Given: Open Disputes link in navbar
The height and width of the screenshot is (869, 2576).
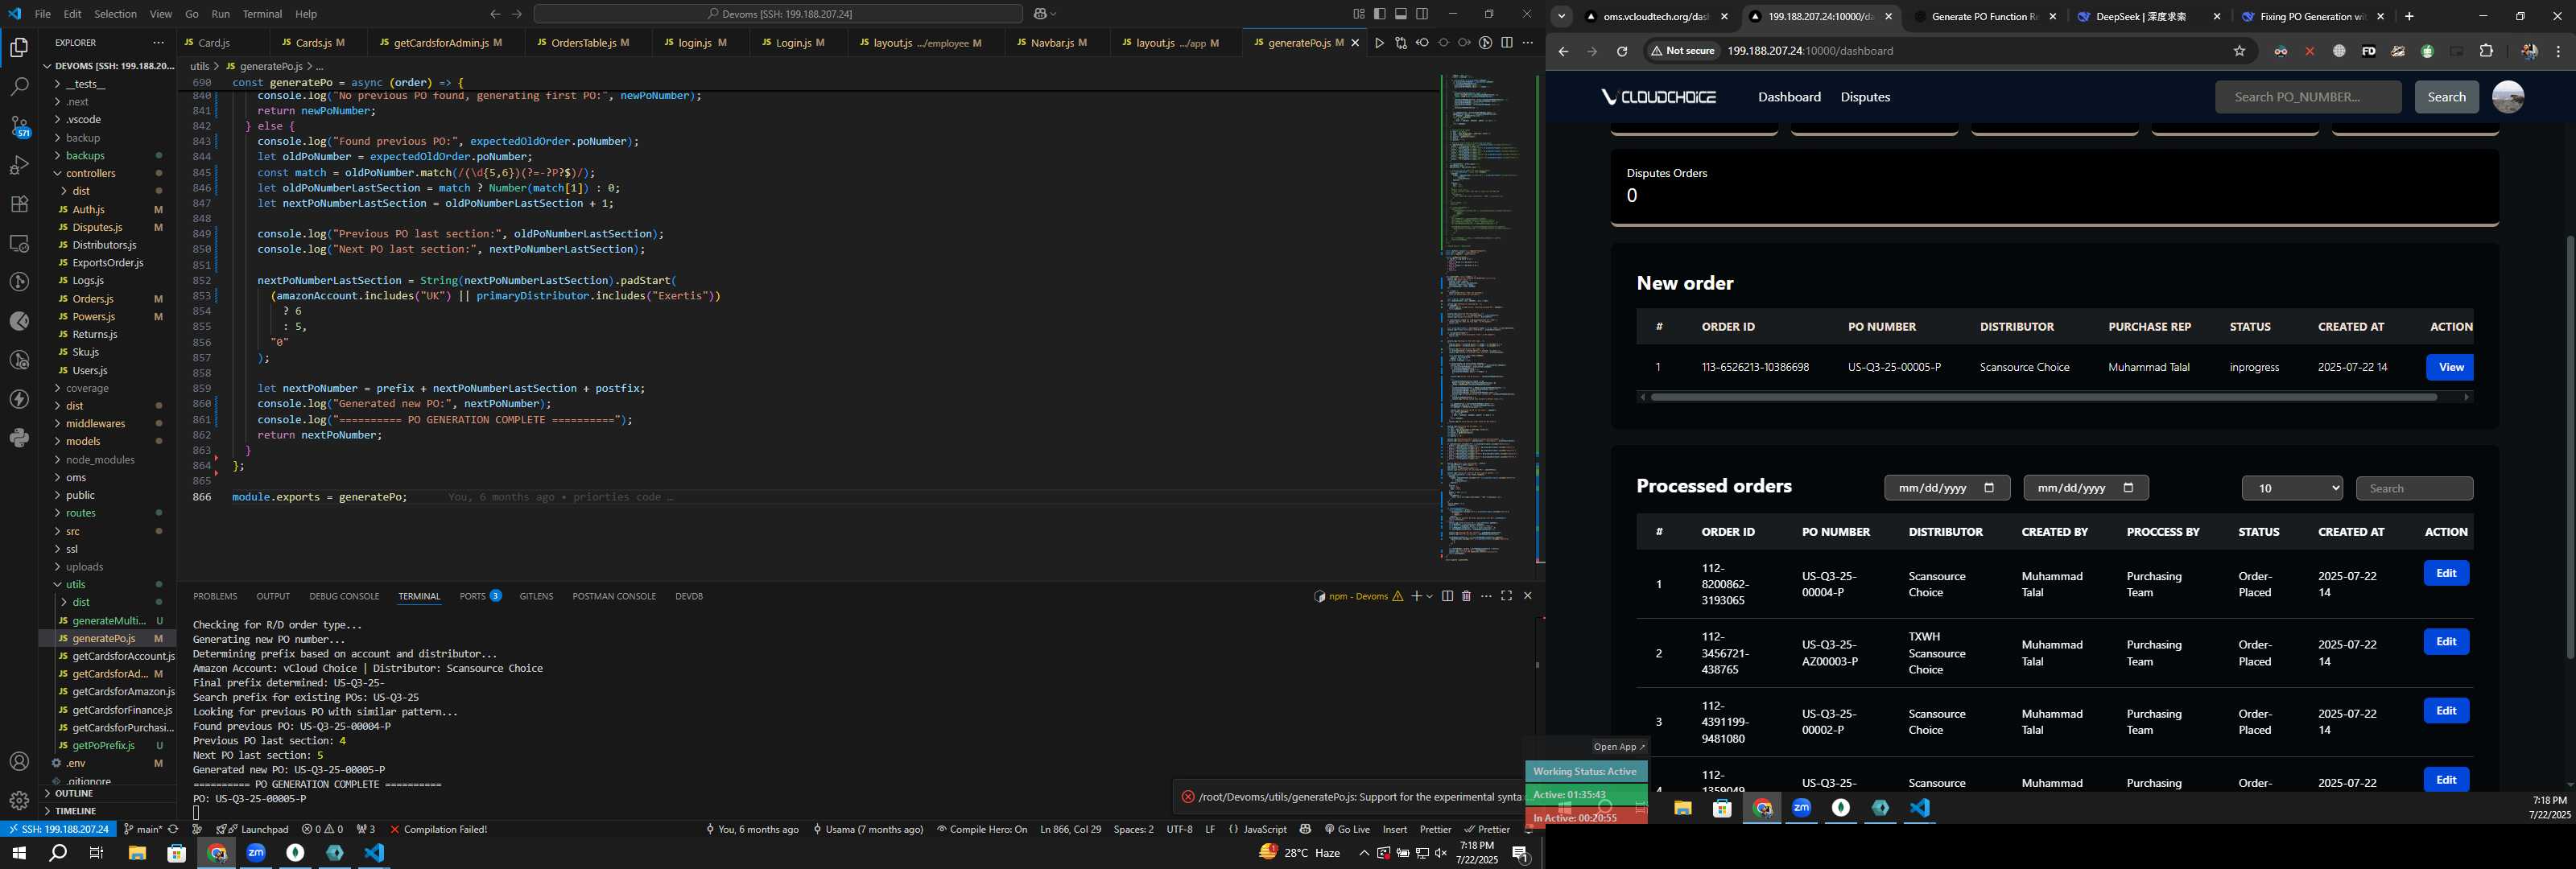Looking at the screenshot, I should (1865, 97).
